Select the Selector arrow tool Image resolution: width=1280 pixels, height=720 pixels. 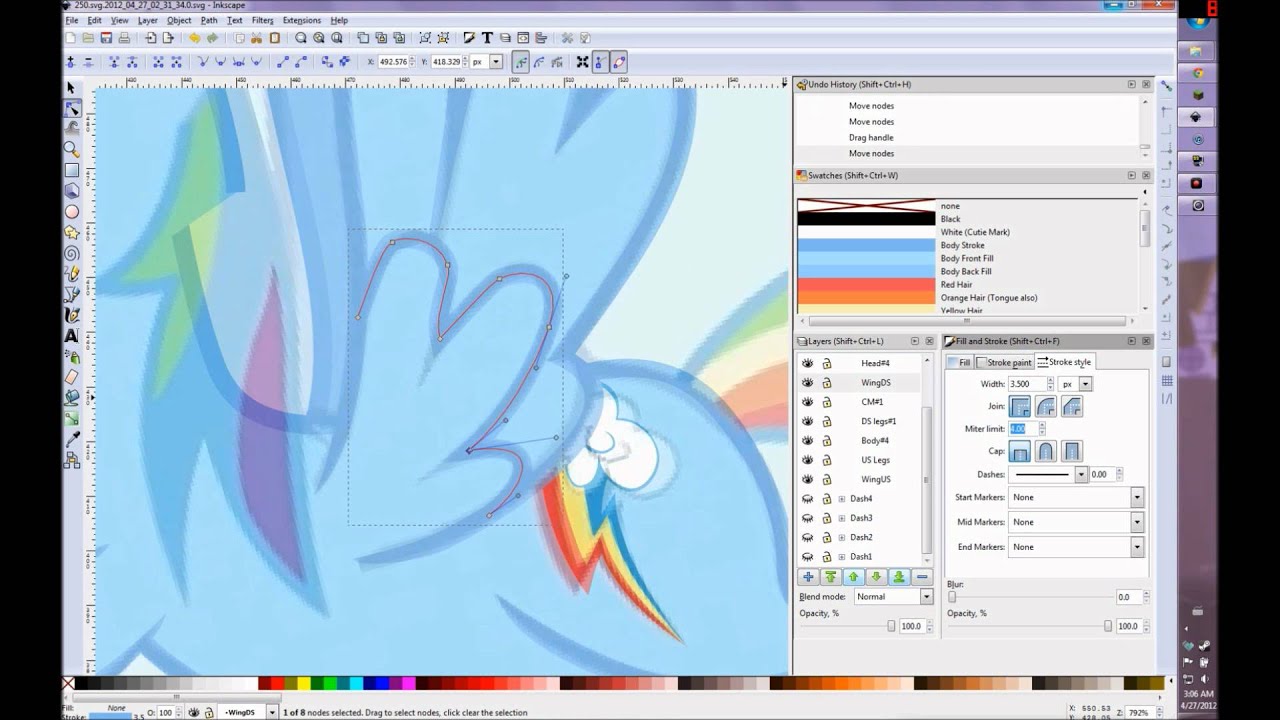coord(71,88)
